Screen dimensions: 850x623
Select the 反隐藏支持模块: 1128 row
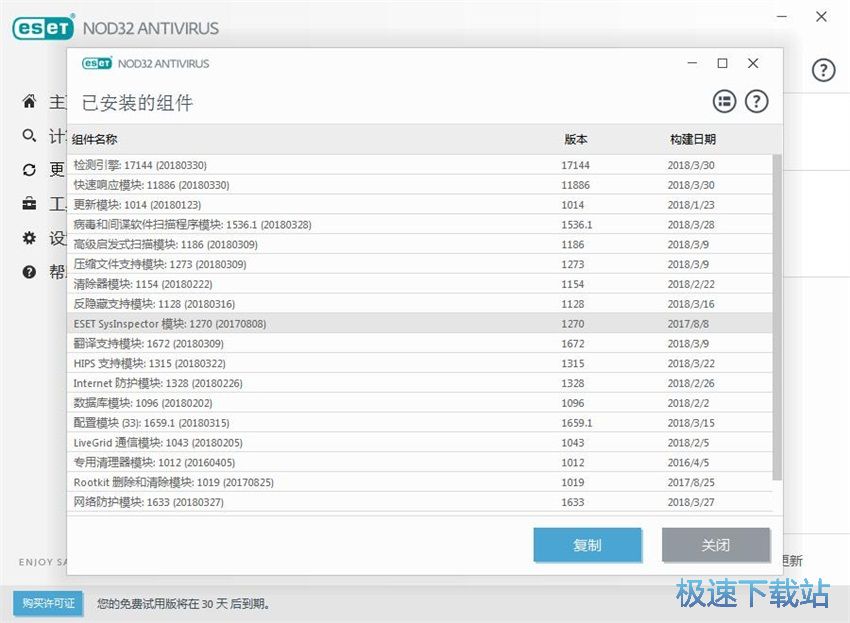coord(420,304)
